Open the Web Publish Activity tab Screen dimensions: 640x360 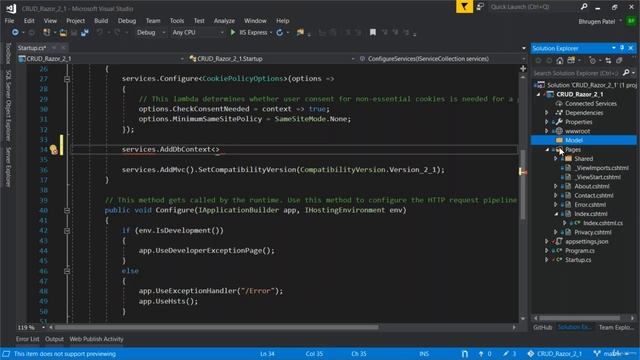coord(96,339)
